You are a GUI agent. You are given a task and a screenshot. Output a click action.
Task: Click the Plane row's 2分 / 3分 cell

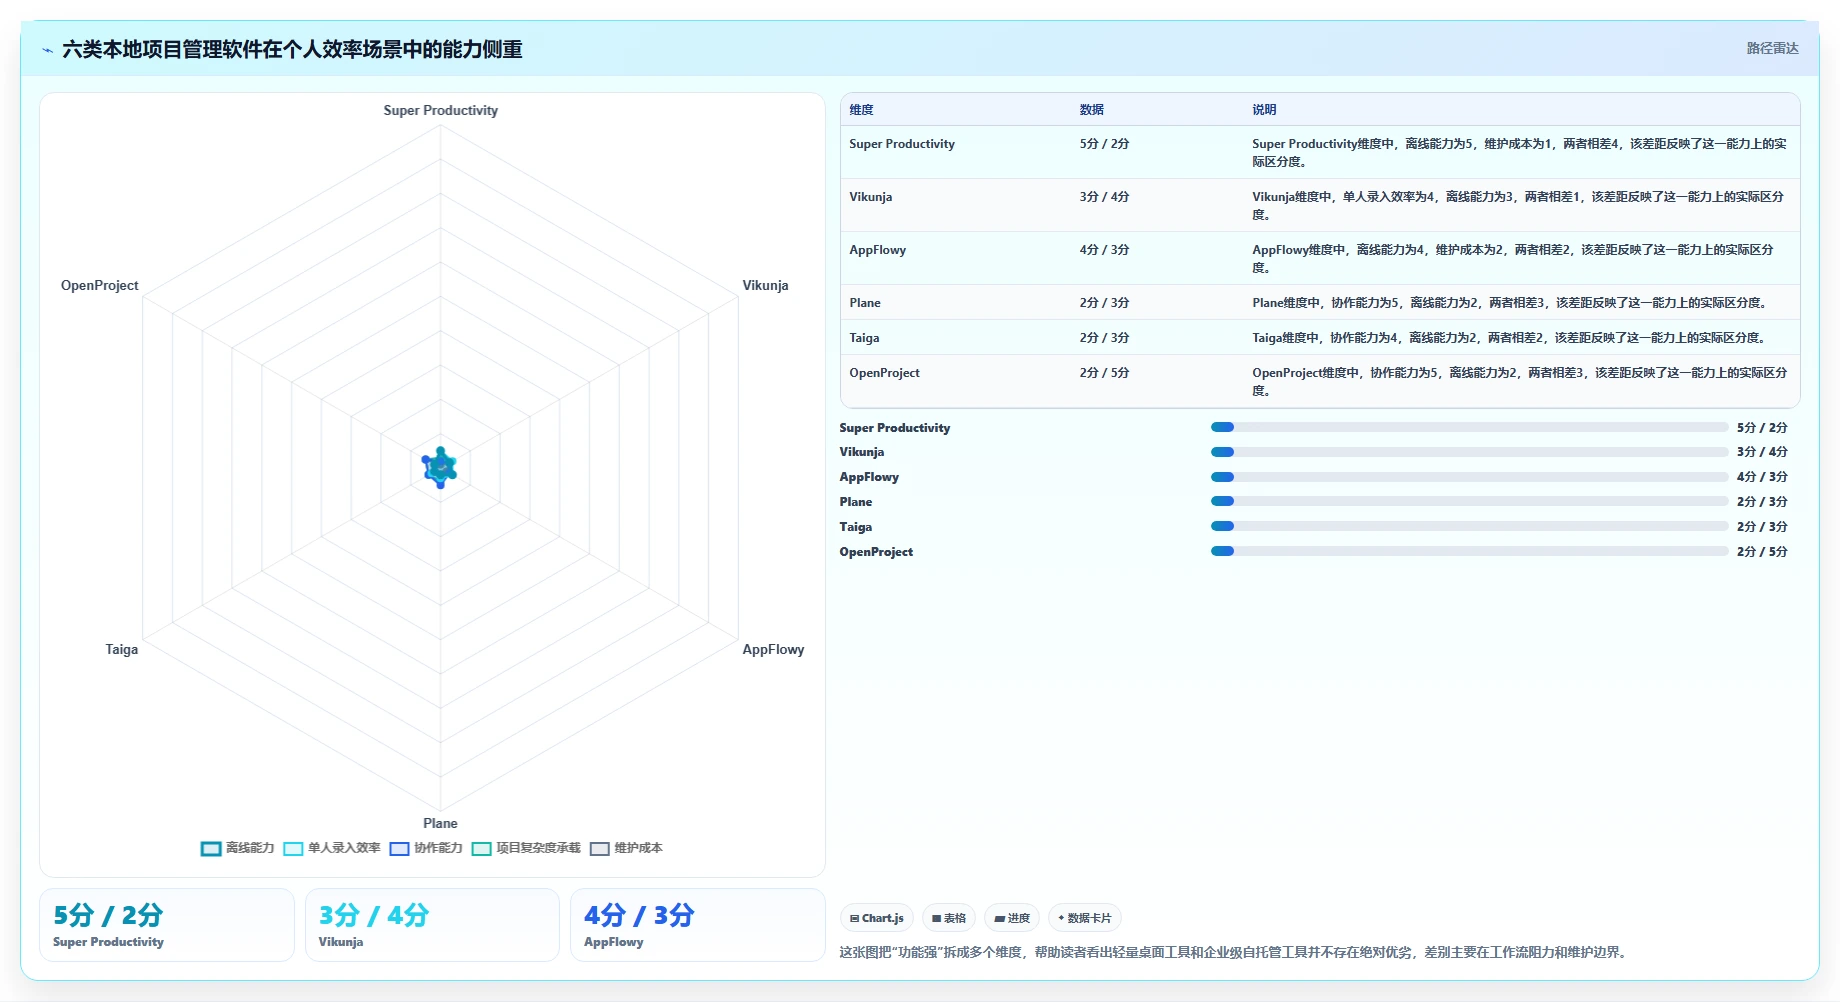tap(1104, 303)
